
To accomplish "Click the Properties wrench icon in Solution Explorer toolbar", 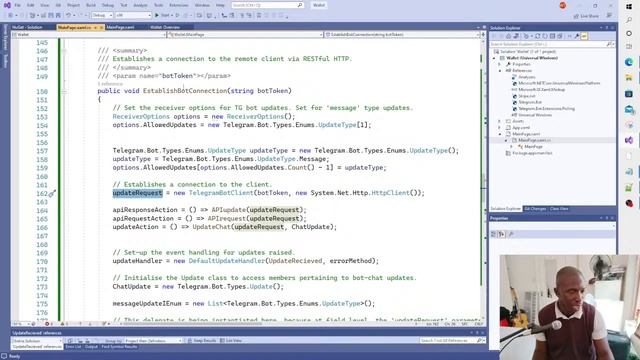I will click(577, 36).
